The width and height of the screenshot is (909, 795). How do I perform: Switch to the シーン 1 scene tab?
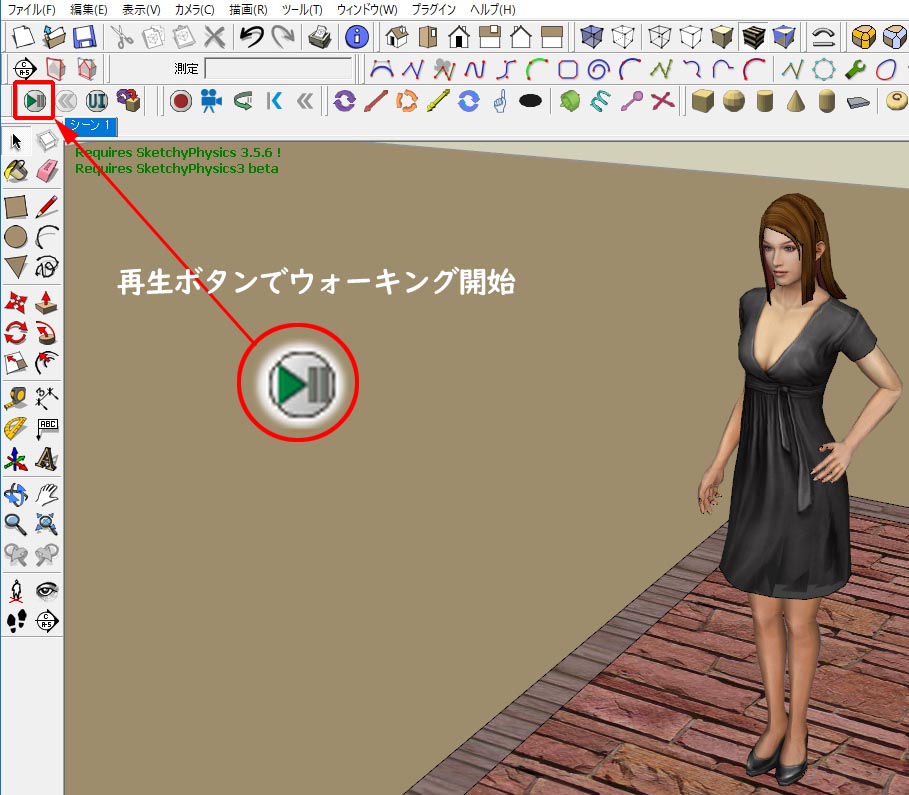pos(92,126)
